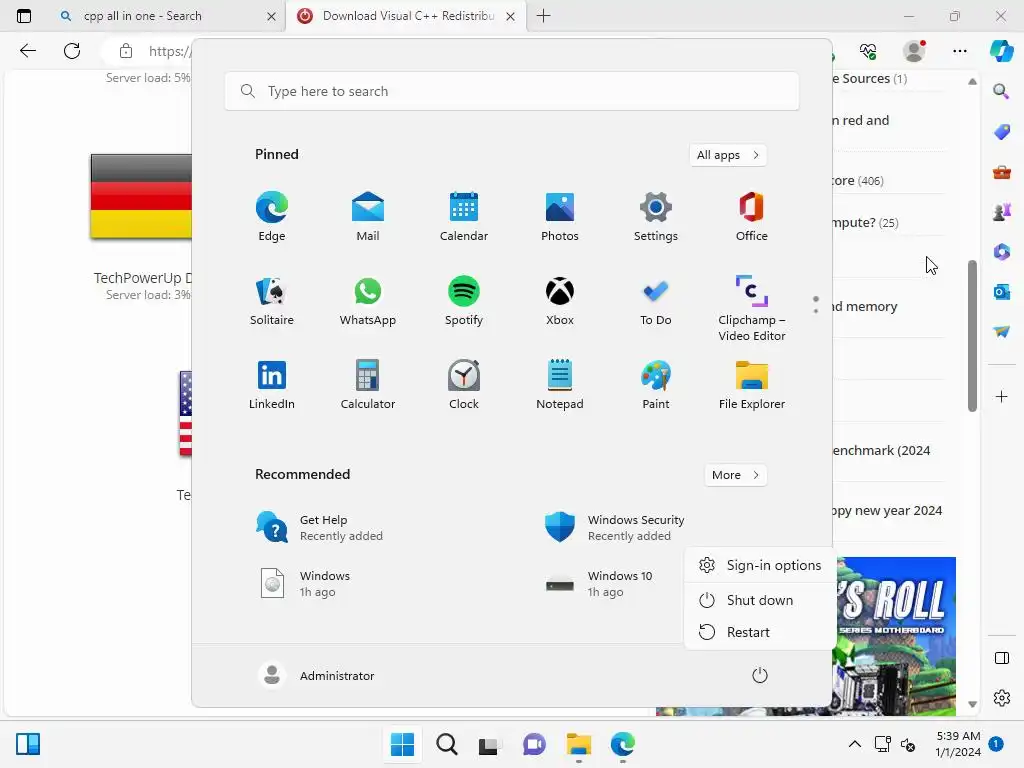
Task: Open taskbar Search
Action: click(x=447, y=744)
